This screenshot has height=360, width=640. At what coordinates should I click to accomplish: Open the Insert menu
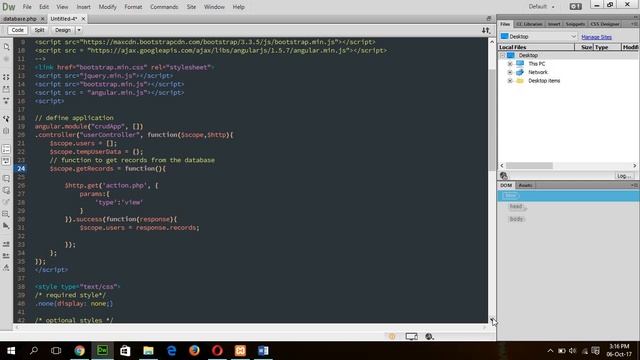coord(84,7)
